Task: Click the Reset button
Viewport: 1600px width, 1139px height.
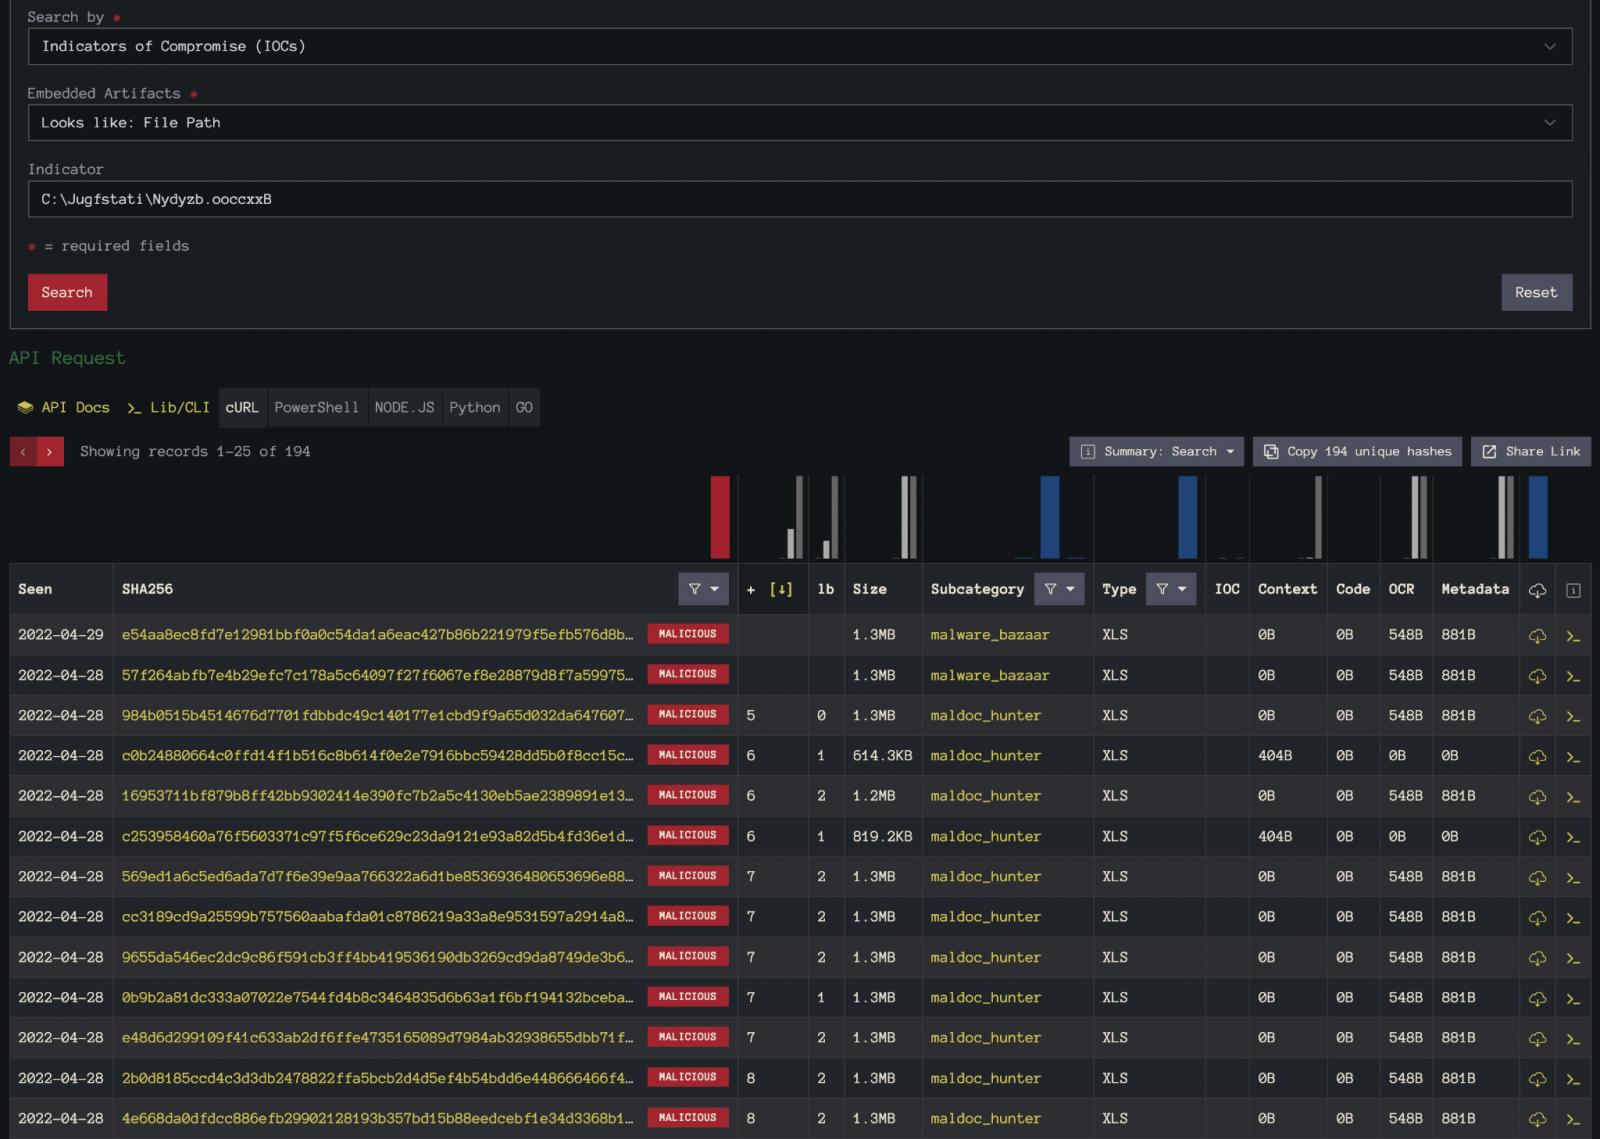Action: coord(1536,292)
